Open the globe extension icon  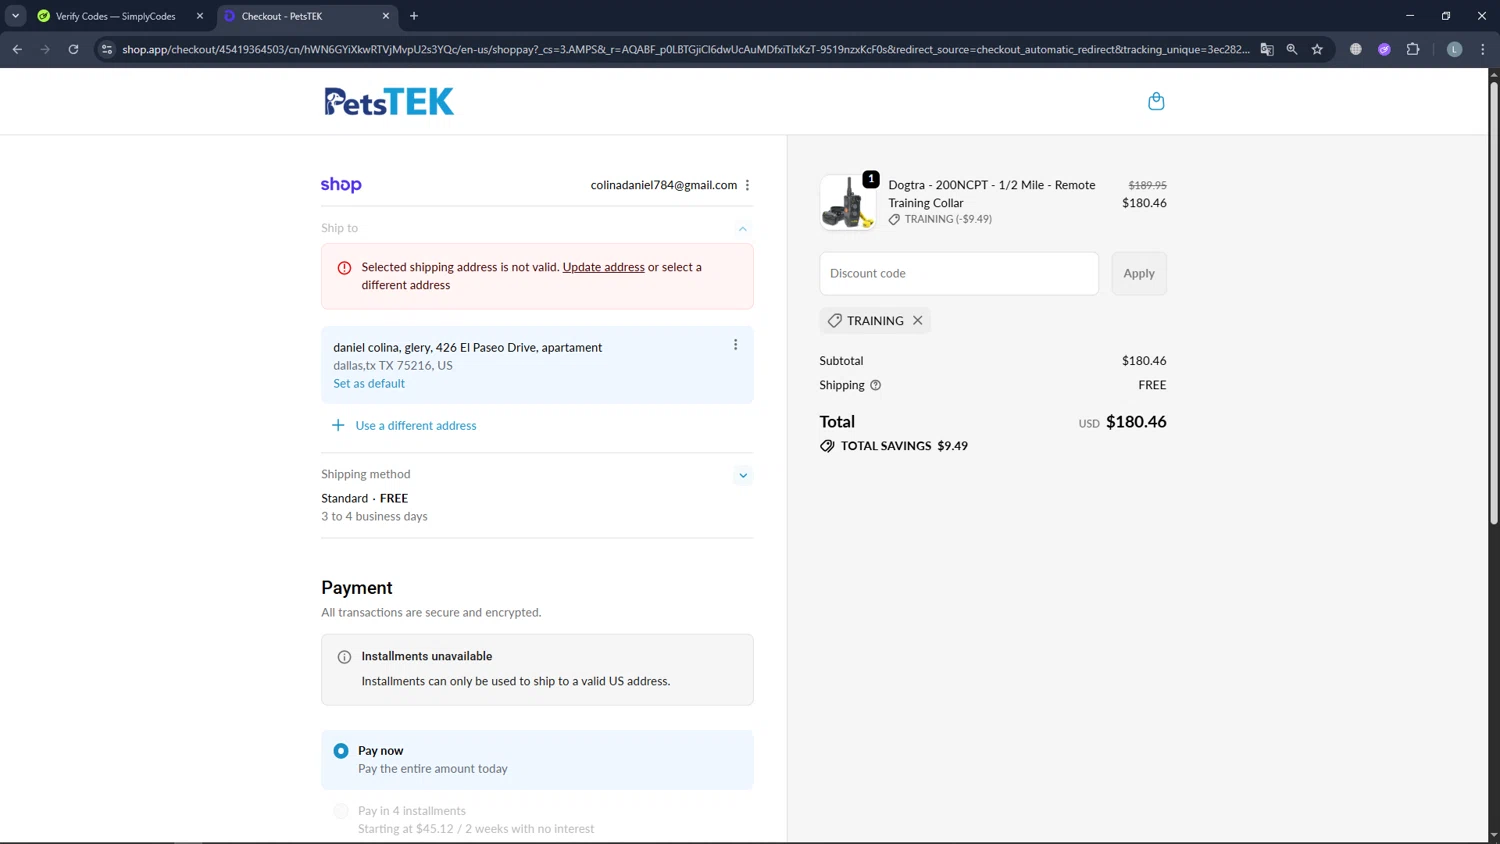coord(1356,49)
